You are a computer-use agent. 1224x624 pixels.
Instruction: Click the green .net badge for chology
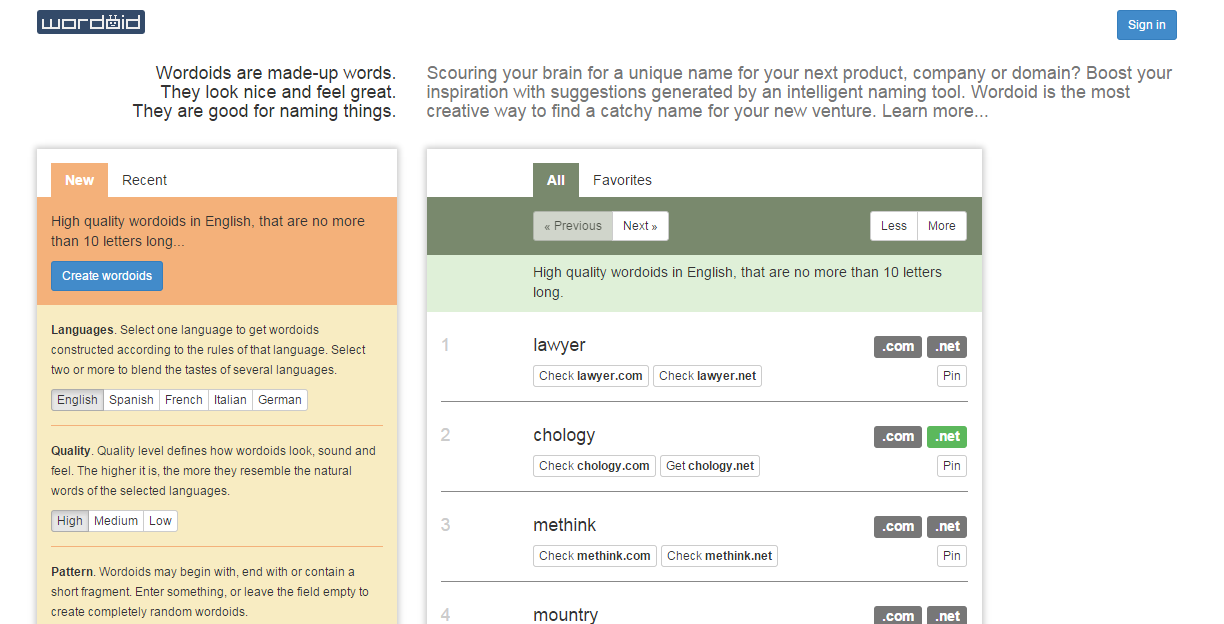click(946, 436)
